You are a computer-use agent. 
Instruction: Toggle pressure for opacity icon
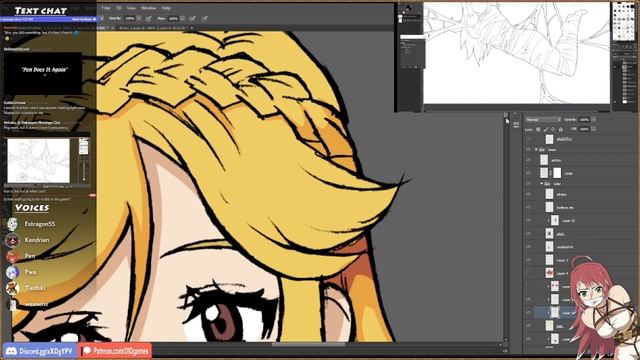pyautogui.click(x=149, y=18)
